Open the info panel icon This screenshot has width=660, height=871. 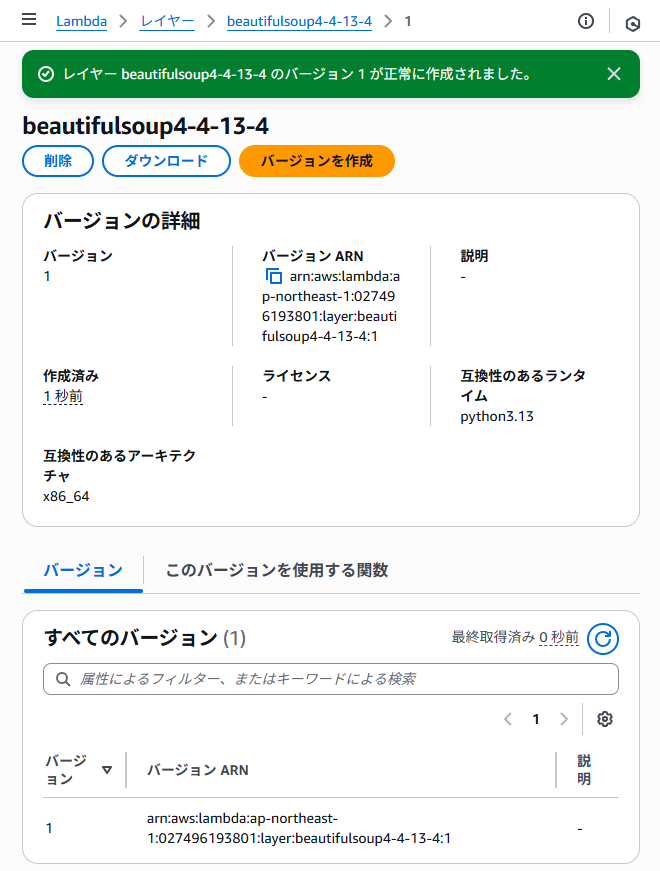586,21
